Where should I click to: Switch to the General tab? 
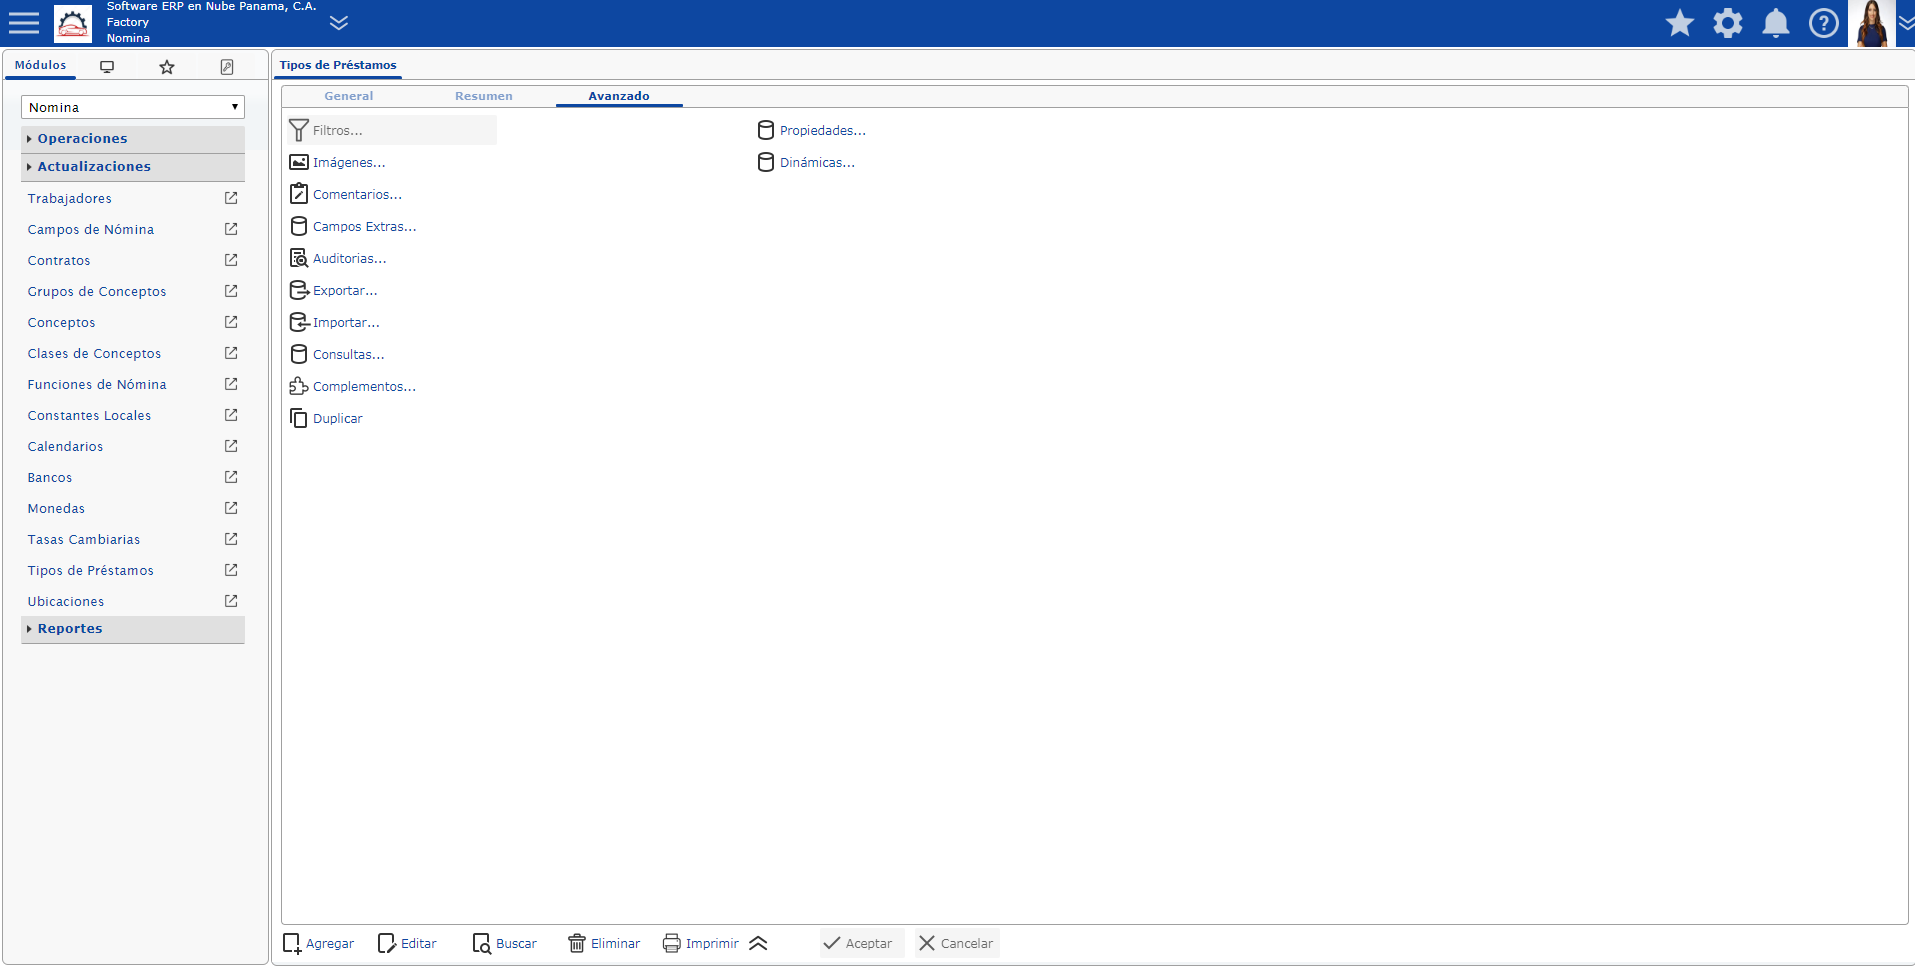[349, 96]
